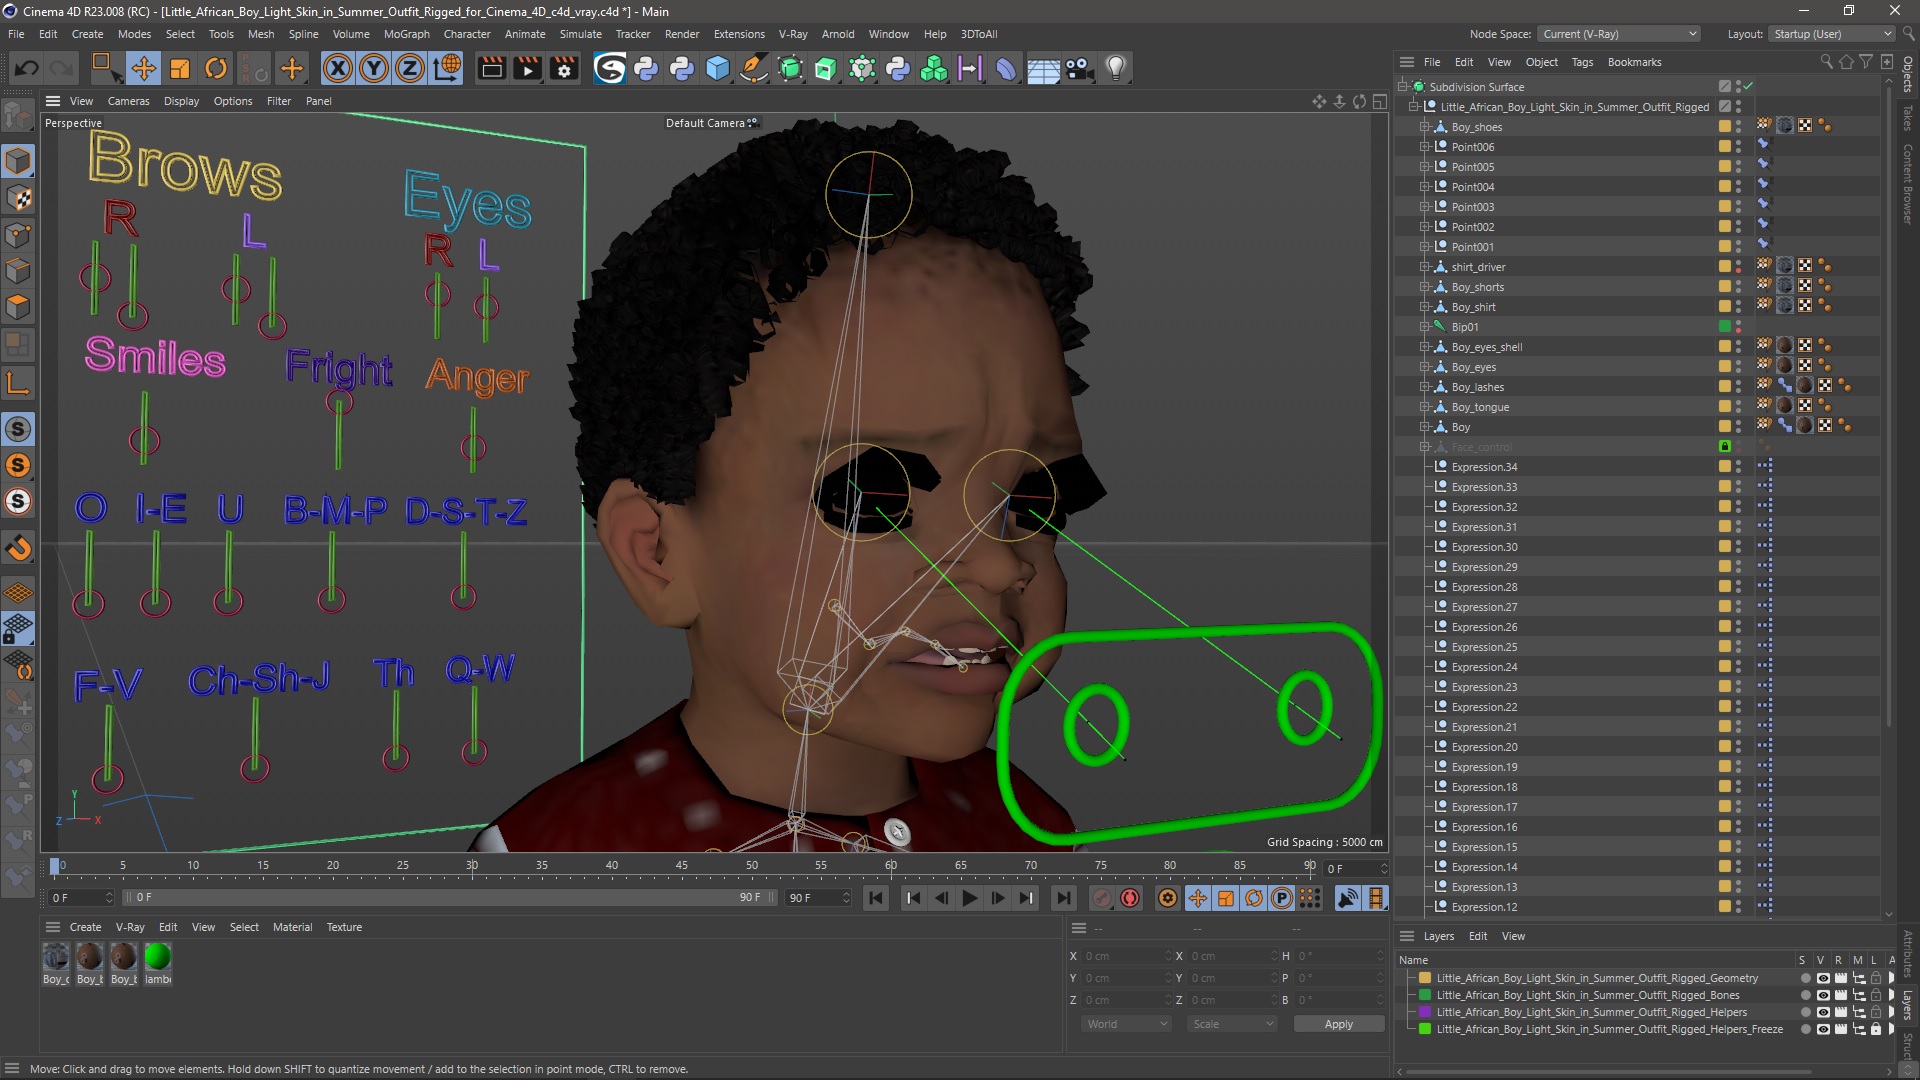
Task: Switch to Texture mode in left sidebar
Action: [x=18, y=198]
